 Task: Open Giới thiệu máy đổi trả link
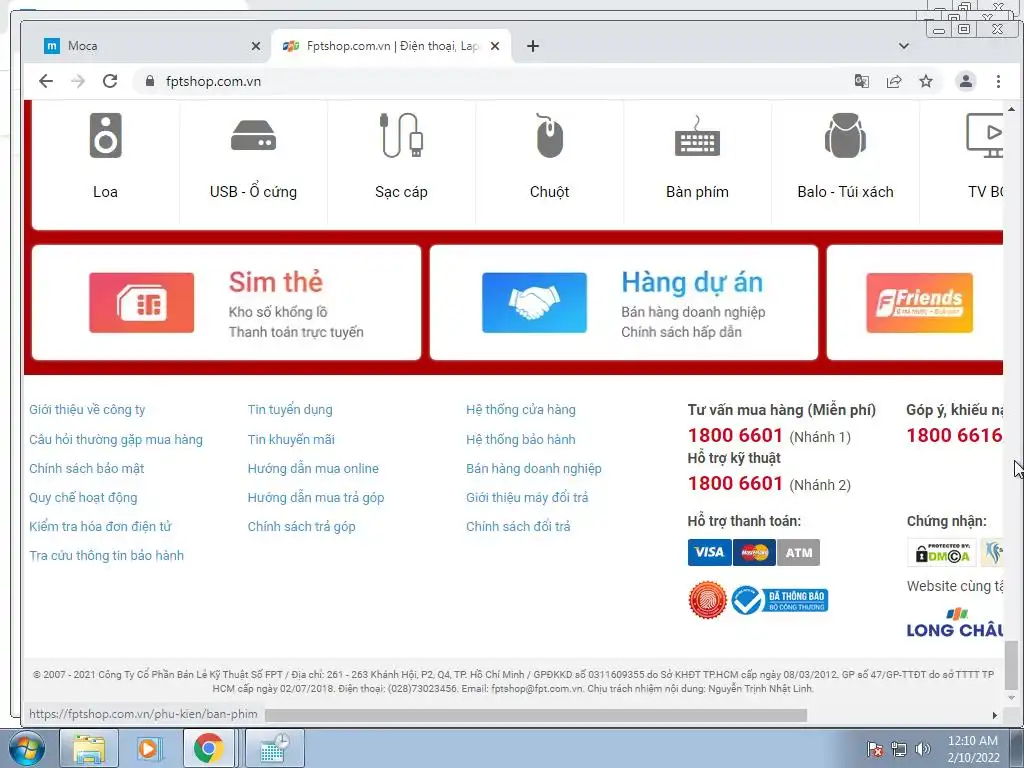tap(527, 498)
